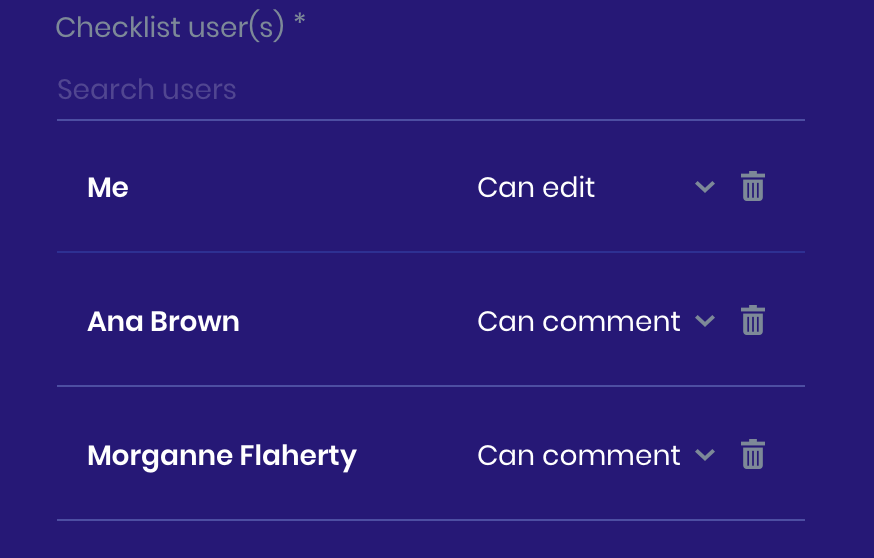Open Morganne Flaherty's Can comment dropdown

596,455
